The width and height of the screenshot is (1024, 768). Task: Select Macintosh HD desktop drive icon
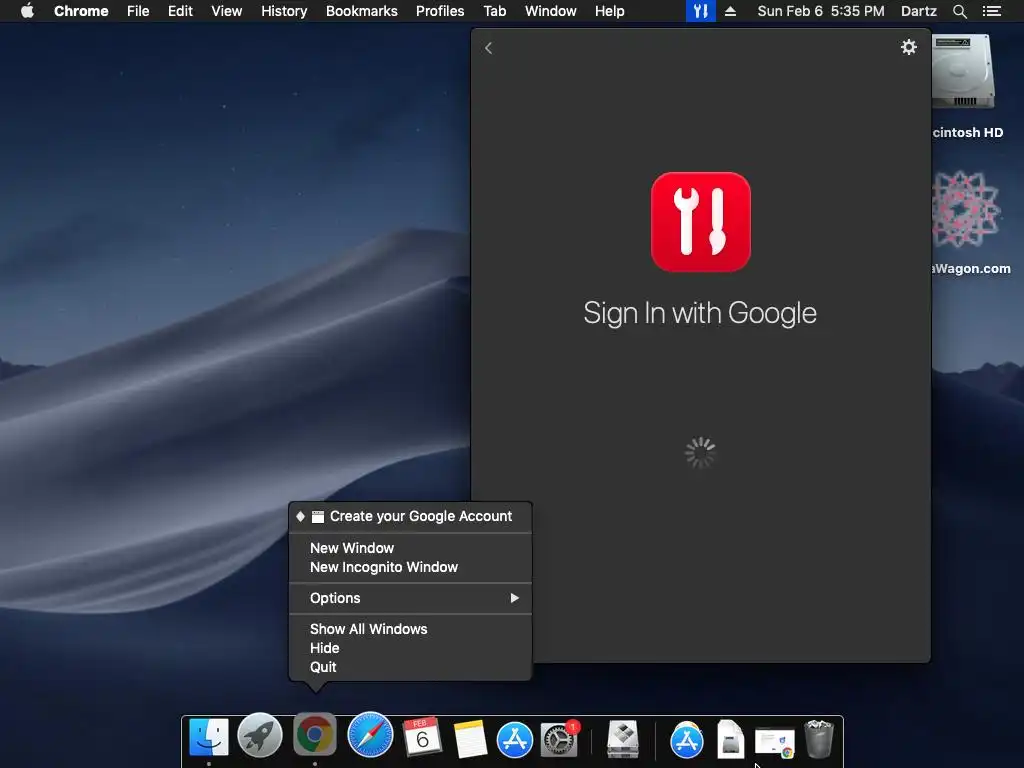[965, 72]
